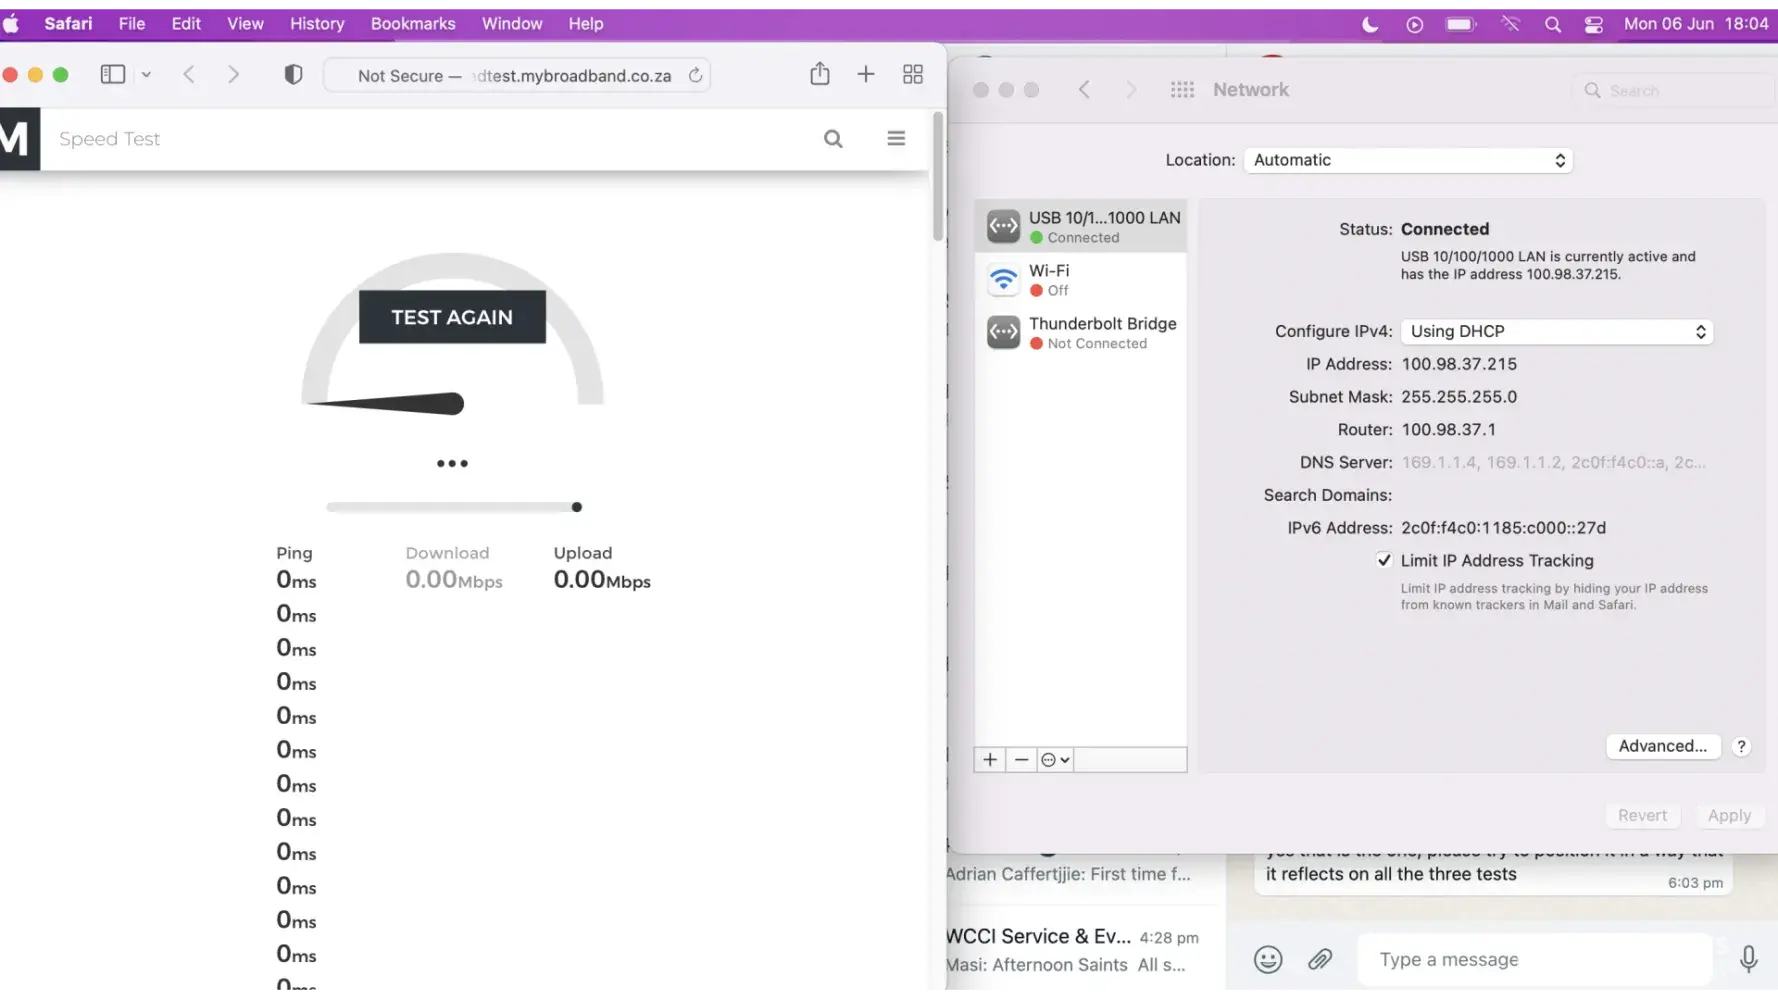Click the Speed Test search magnifier

coord(833,139)
